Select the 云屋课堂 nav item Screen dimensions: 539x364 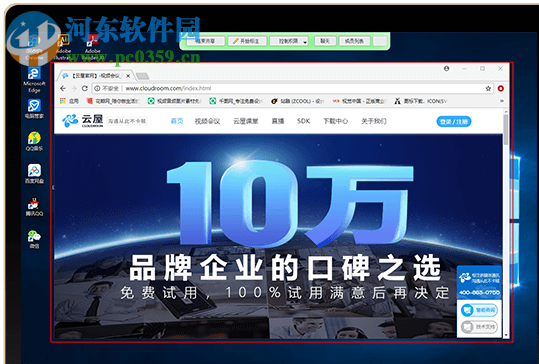click(x=246, y=121)
